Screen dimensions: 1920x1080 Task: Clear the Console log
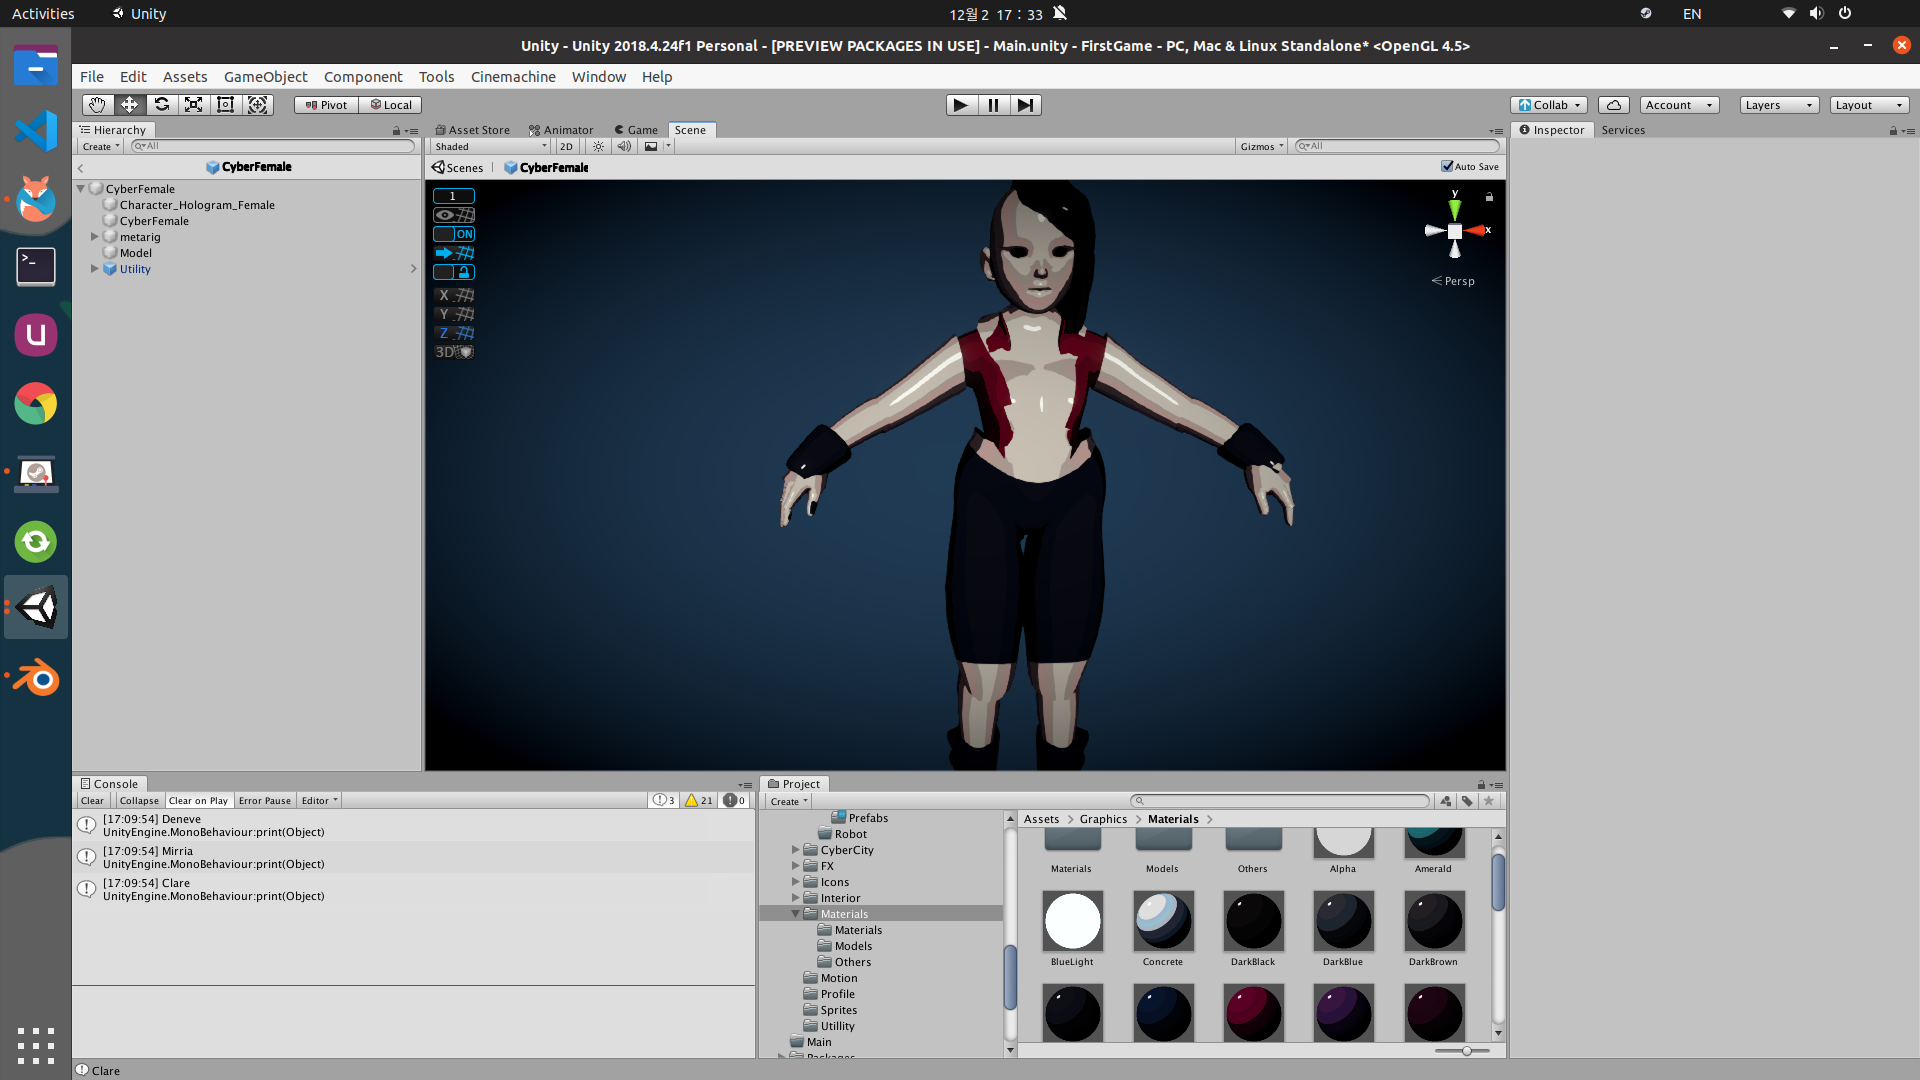[x=92, y=801]
